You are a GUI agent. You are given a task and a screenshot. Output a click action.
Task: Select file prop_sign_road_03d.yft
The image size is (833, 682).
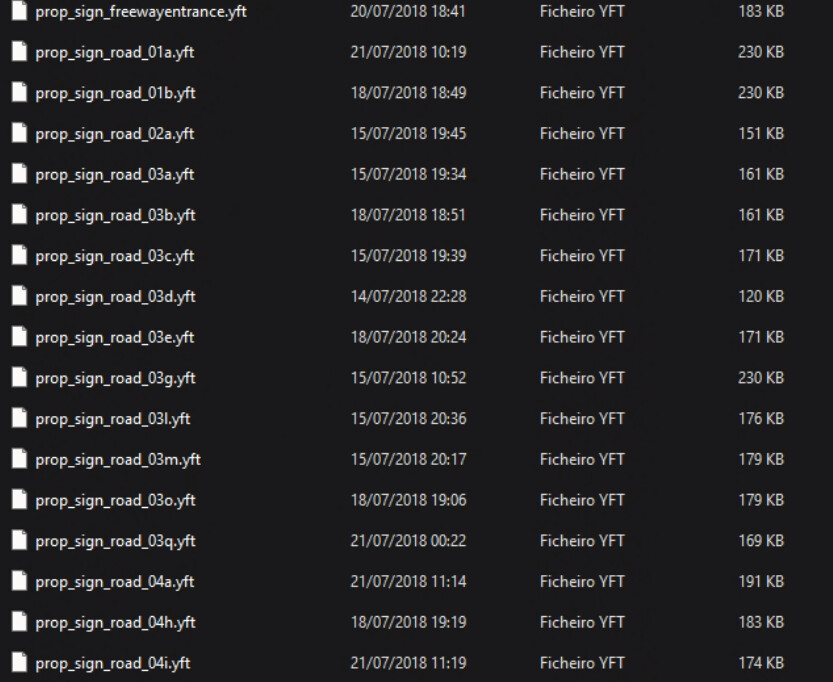click(x=115, y=296)
